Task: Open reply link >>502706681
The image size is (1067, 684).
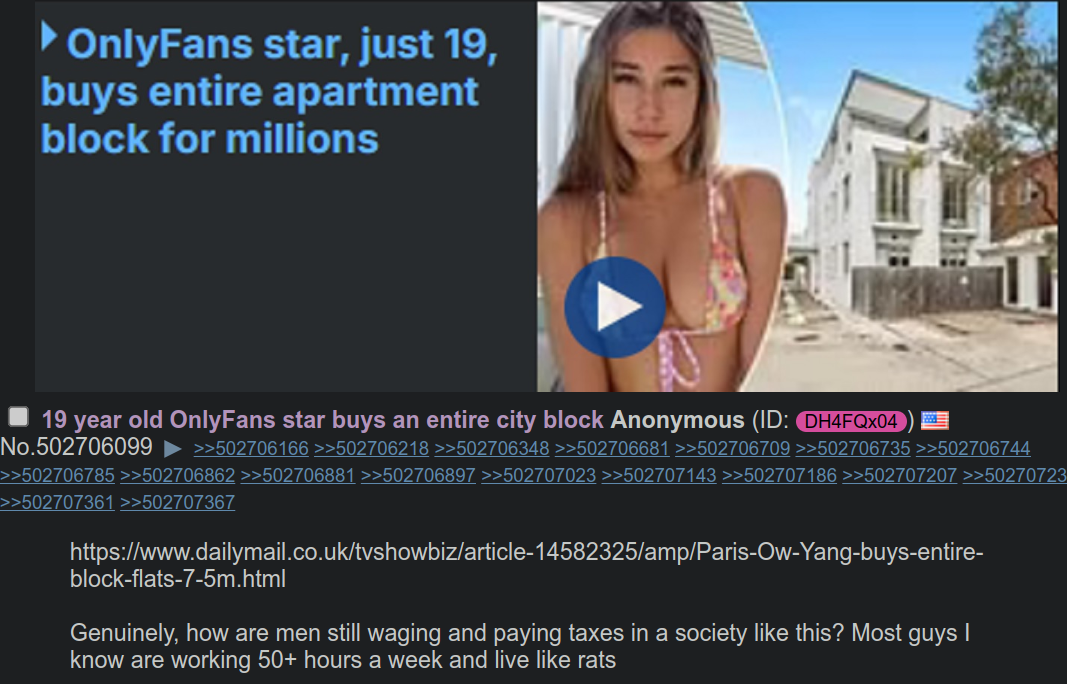Action: coord(612,449)
